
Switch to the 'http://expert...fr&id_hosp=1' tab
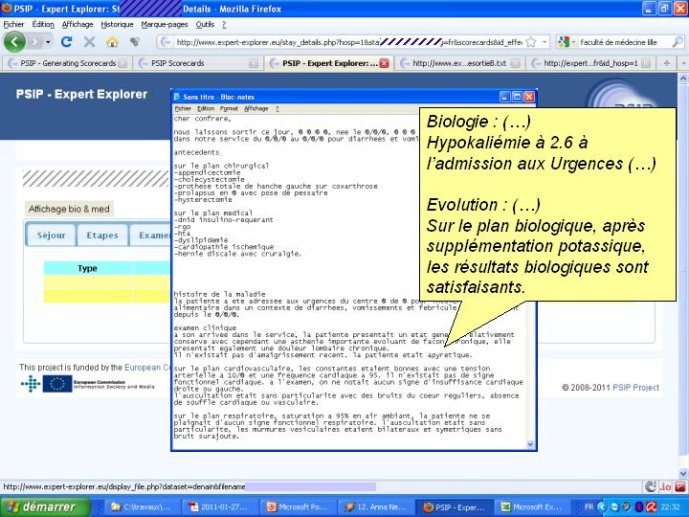click(591, 63)
